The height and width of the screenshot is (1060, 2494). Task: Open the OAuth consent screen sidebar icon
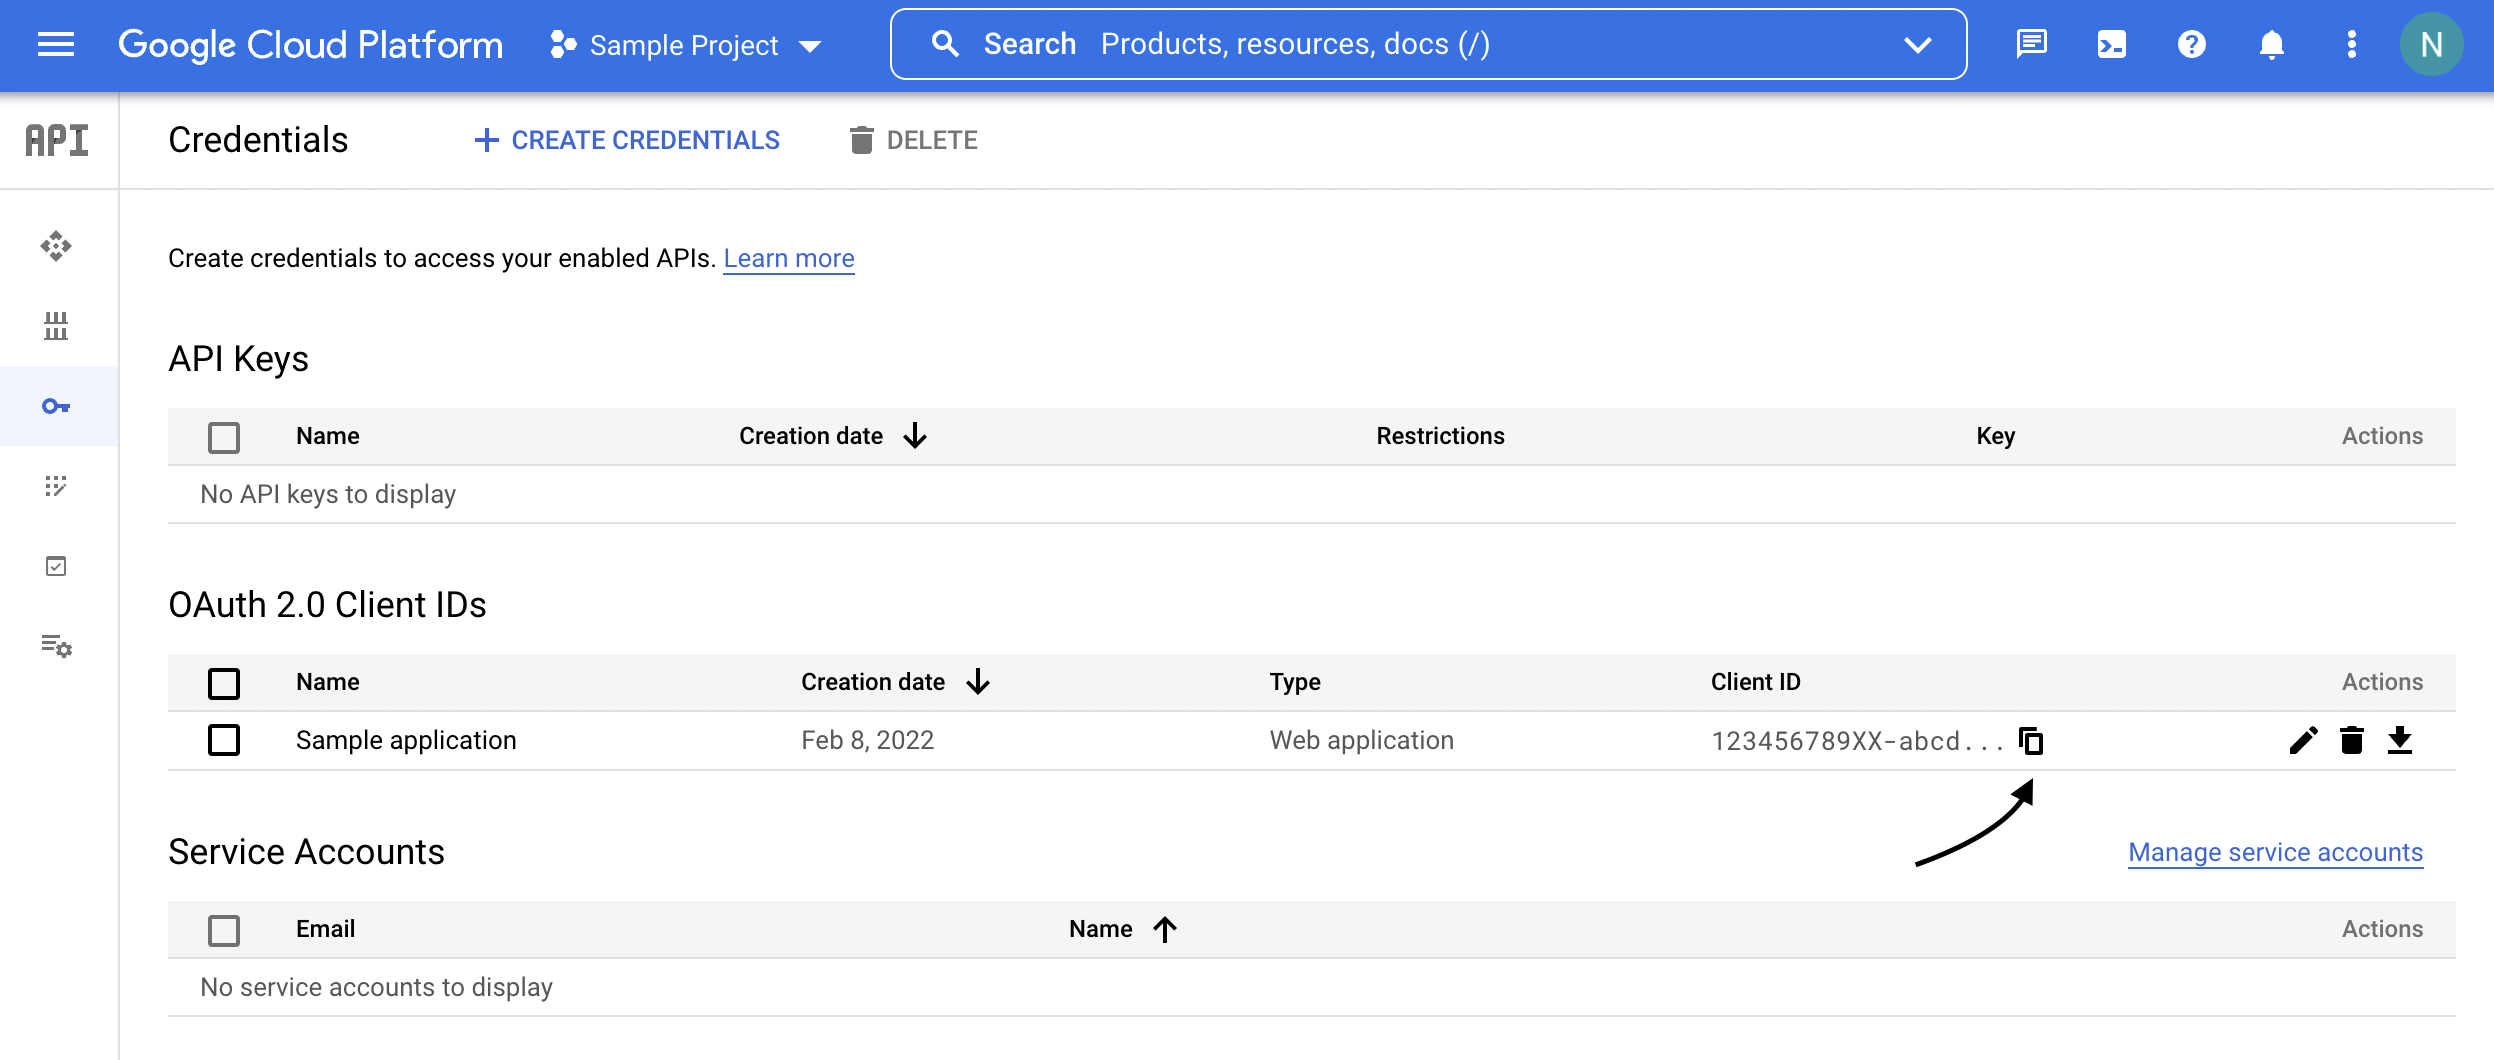pos(56,486)
